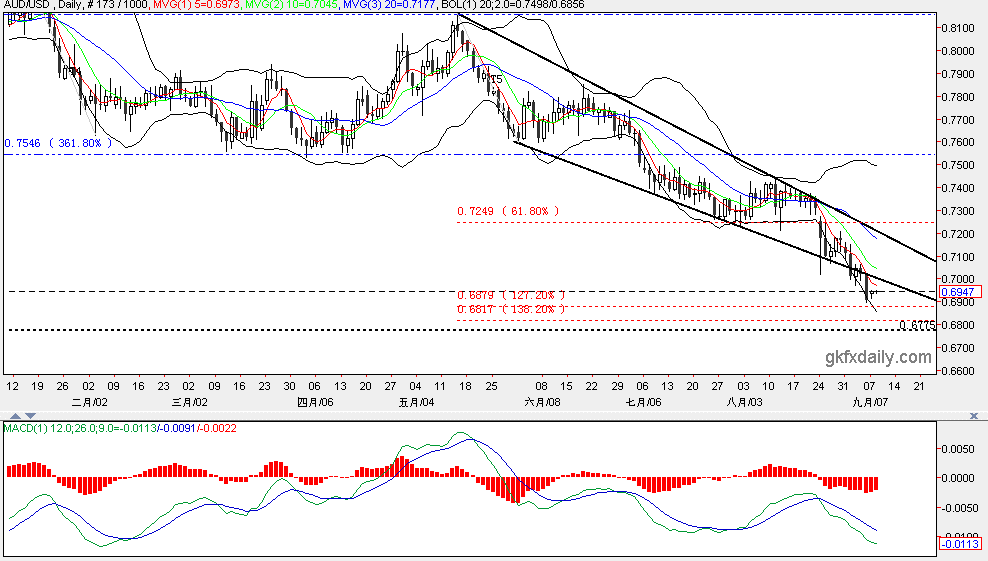988x561 pixels.
Task: Click the current price tag 0.6947
Action: tap(960, 292)
